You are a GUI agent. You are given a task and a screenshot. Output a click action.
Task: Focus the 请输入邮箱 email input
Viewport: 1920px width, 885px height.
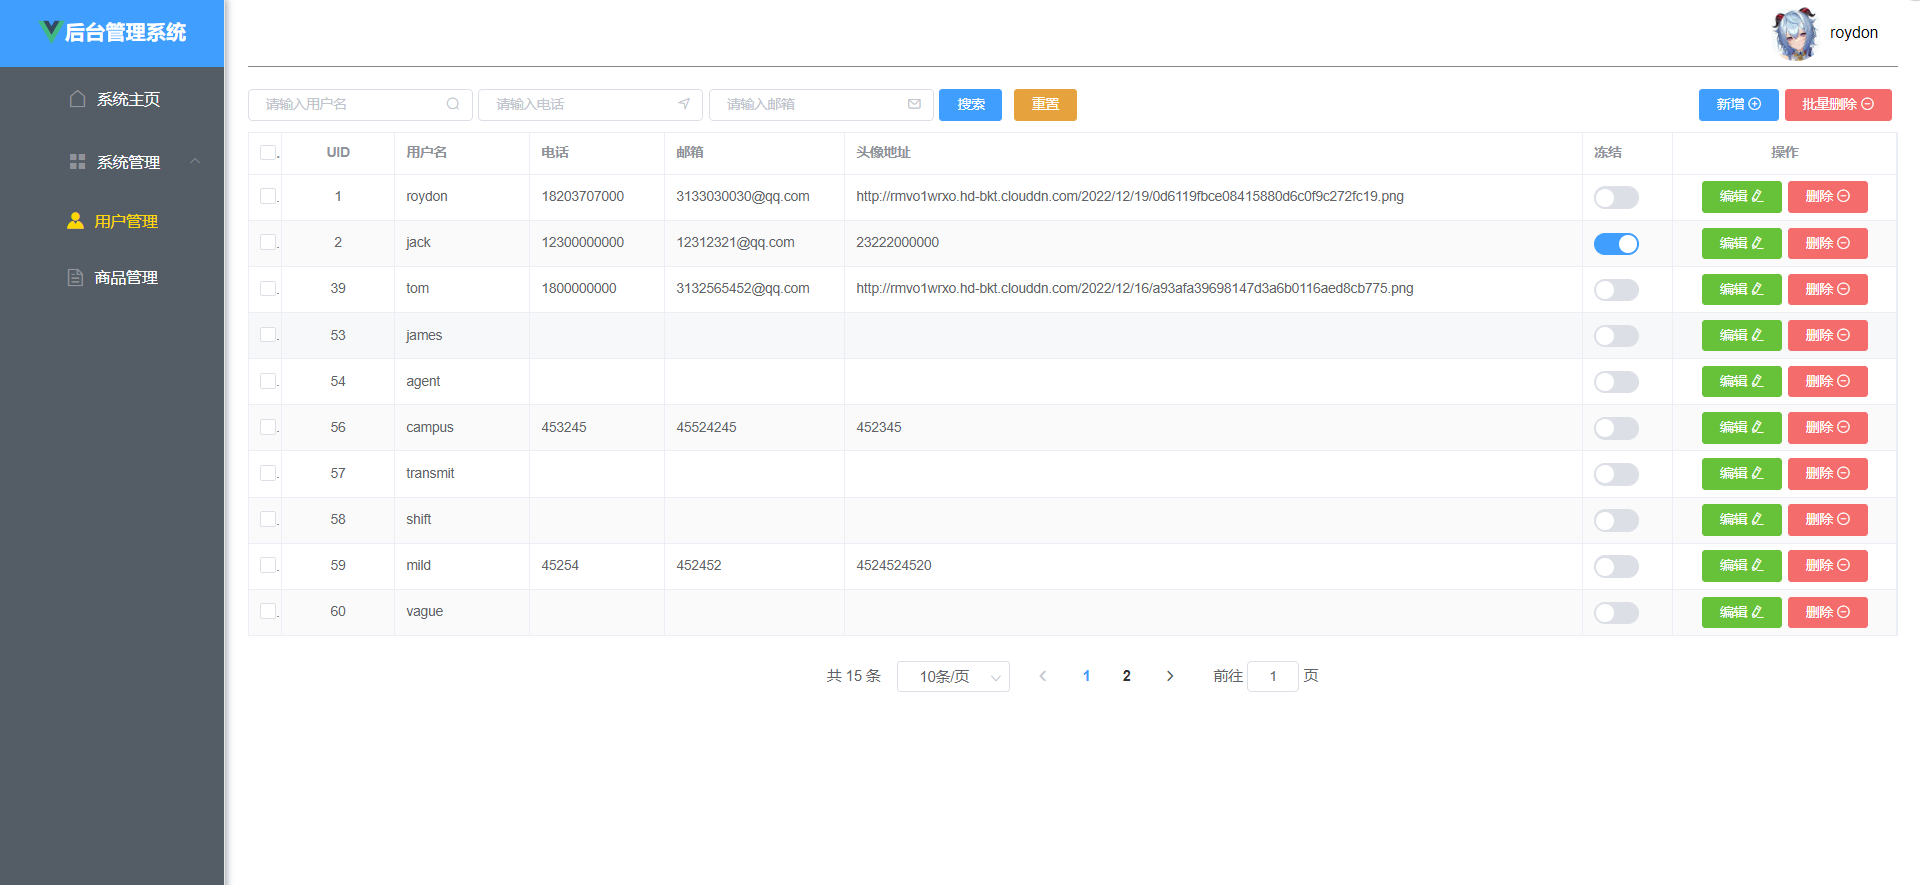(x=821, y=104)
